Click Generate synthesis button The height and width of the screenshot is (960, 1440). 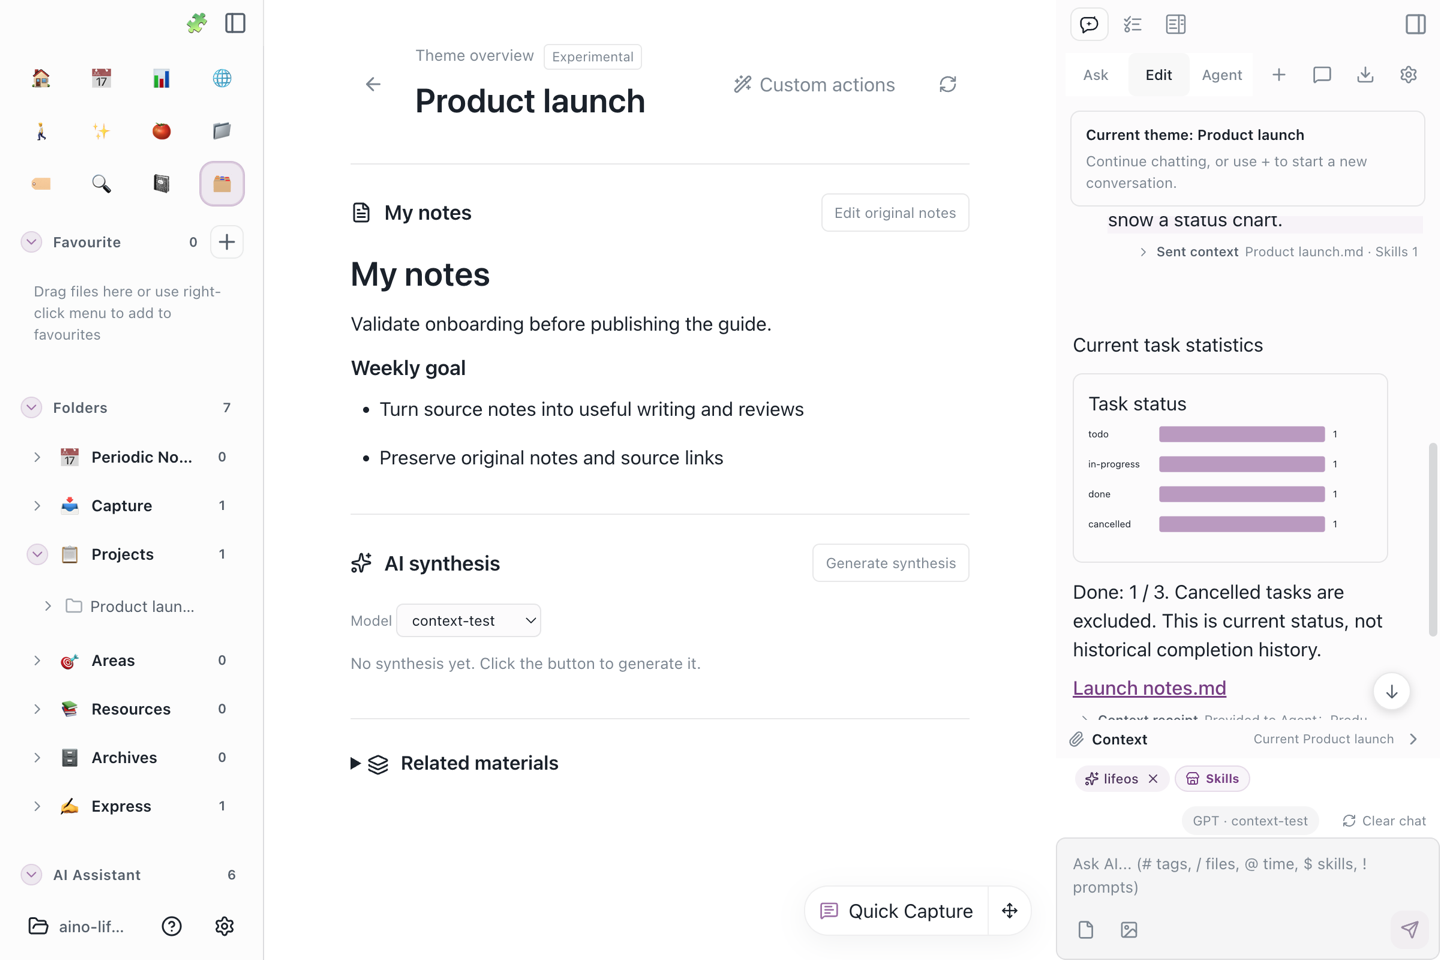(x=890, y=563)
